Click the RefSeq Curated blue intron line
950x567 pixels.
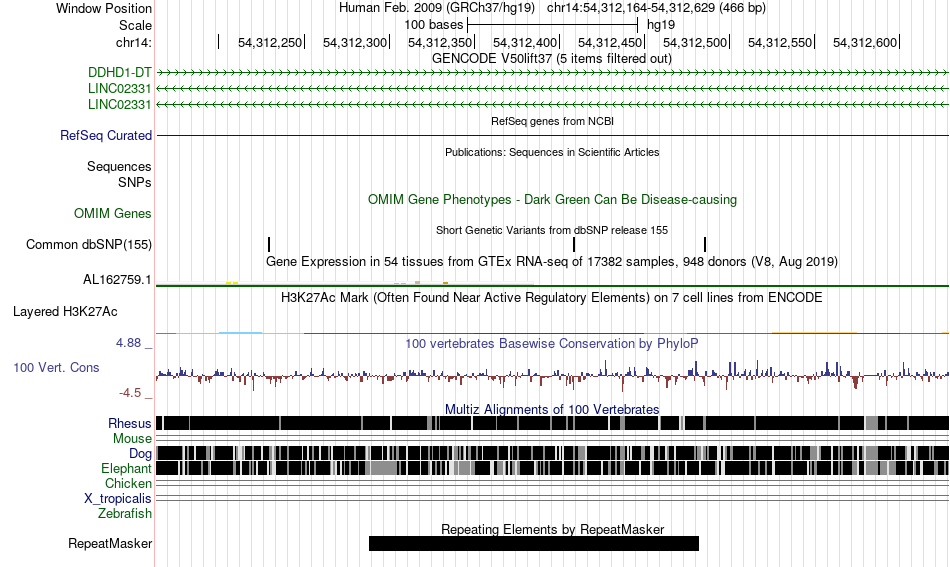[553, 135]
